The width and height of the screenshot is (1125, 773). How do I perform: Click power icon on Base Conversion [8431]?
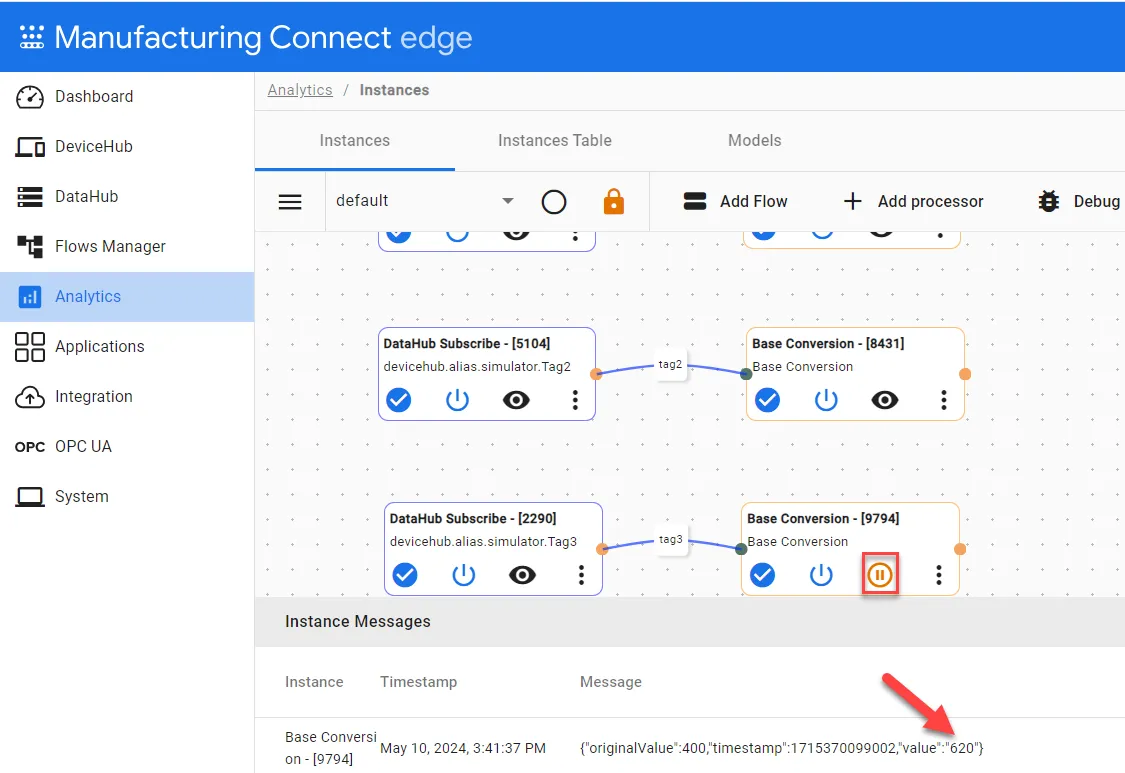pos(826,400)
